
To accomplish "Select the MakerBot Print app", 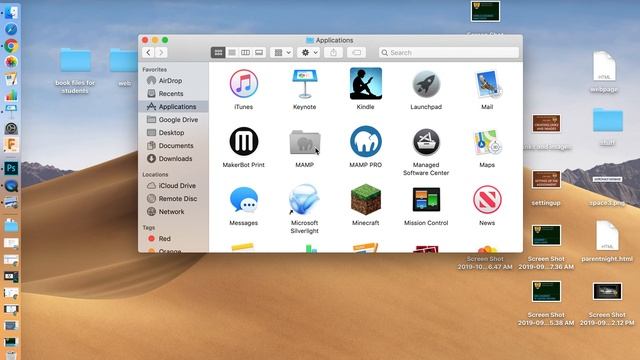I will (x=244, y=141).
